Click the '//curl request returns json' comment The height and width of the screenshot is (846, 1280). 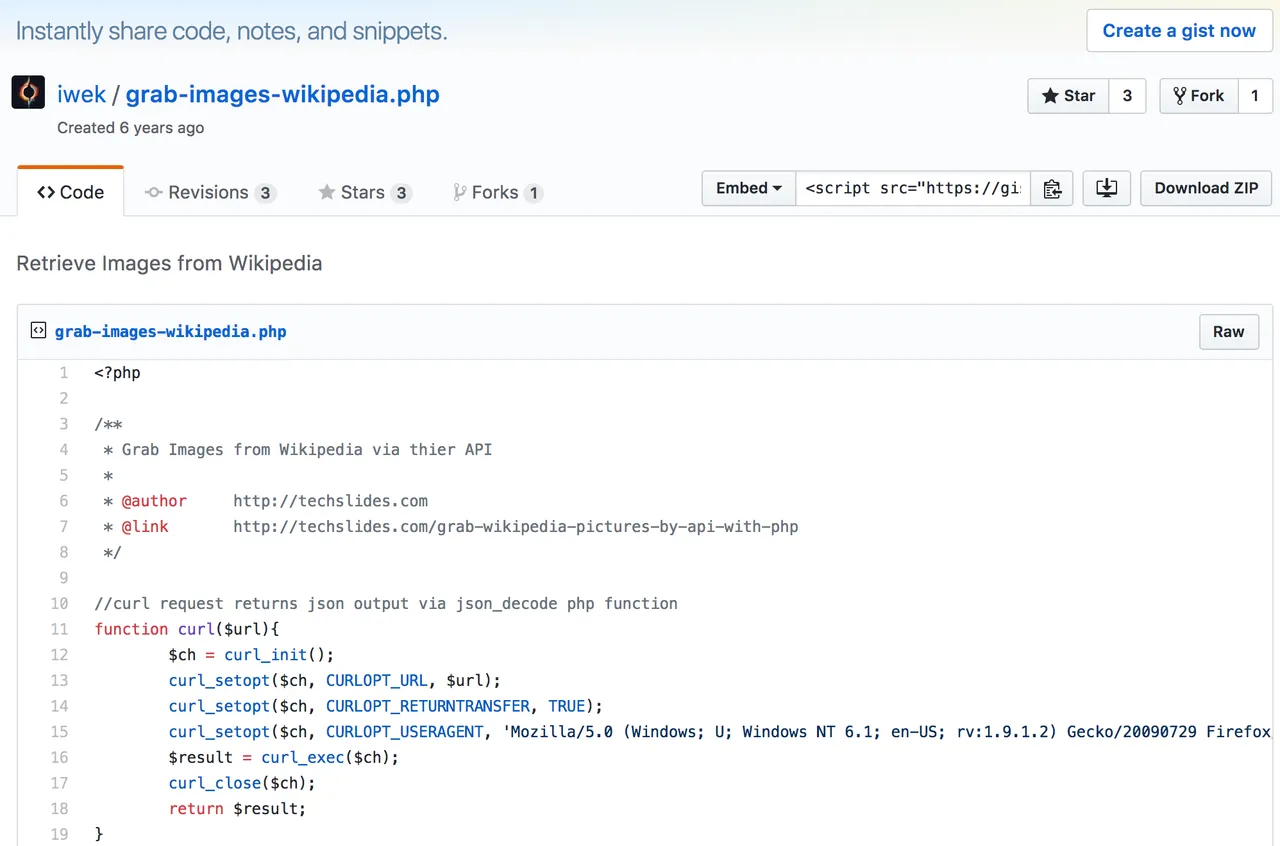[x=386, y=604]
